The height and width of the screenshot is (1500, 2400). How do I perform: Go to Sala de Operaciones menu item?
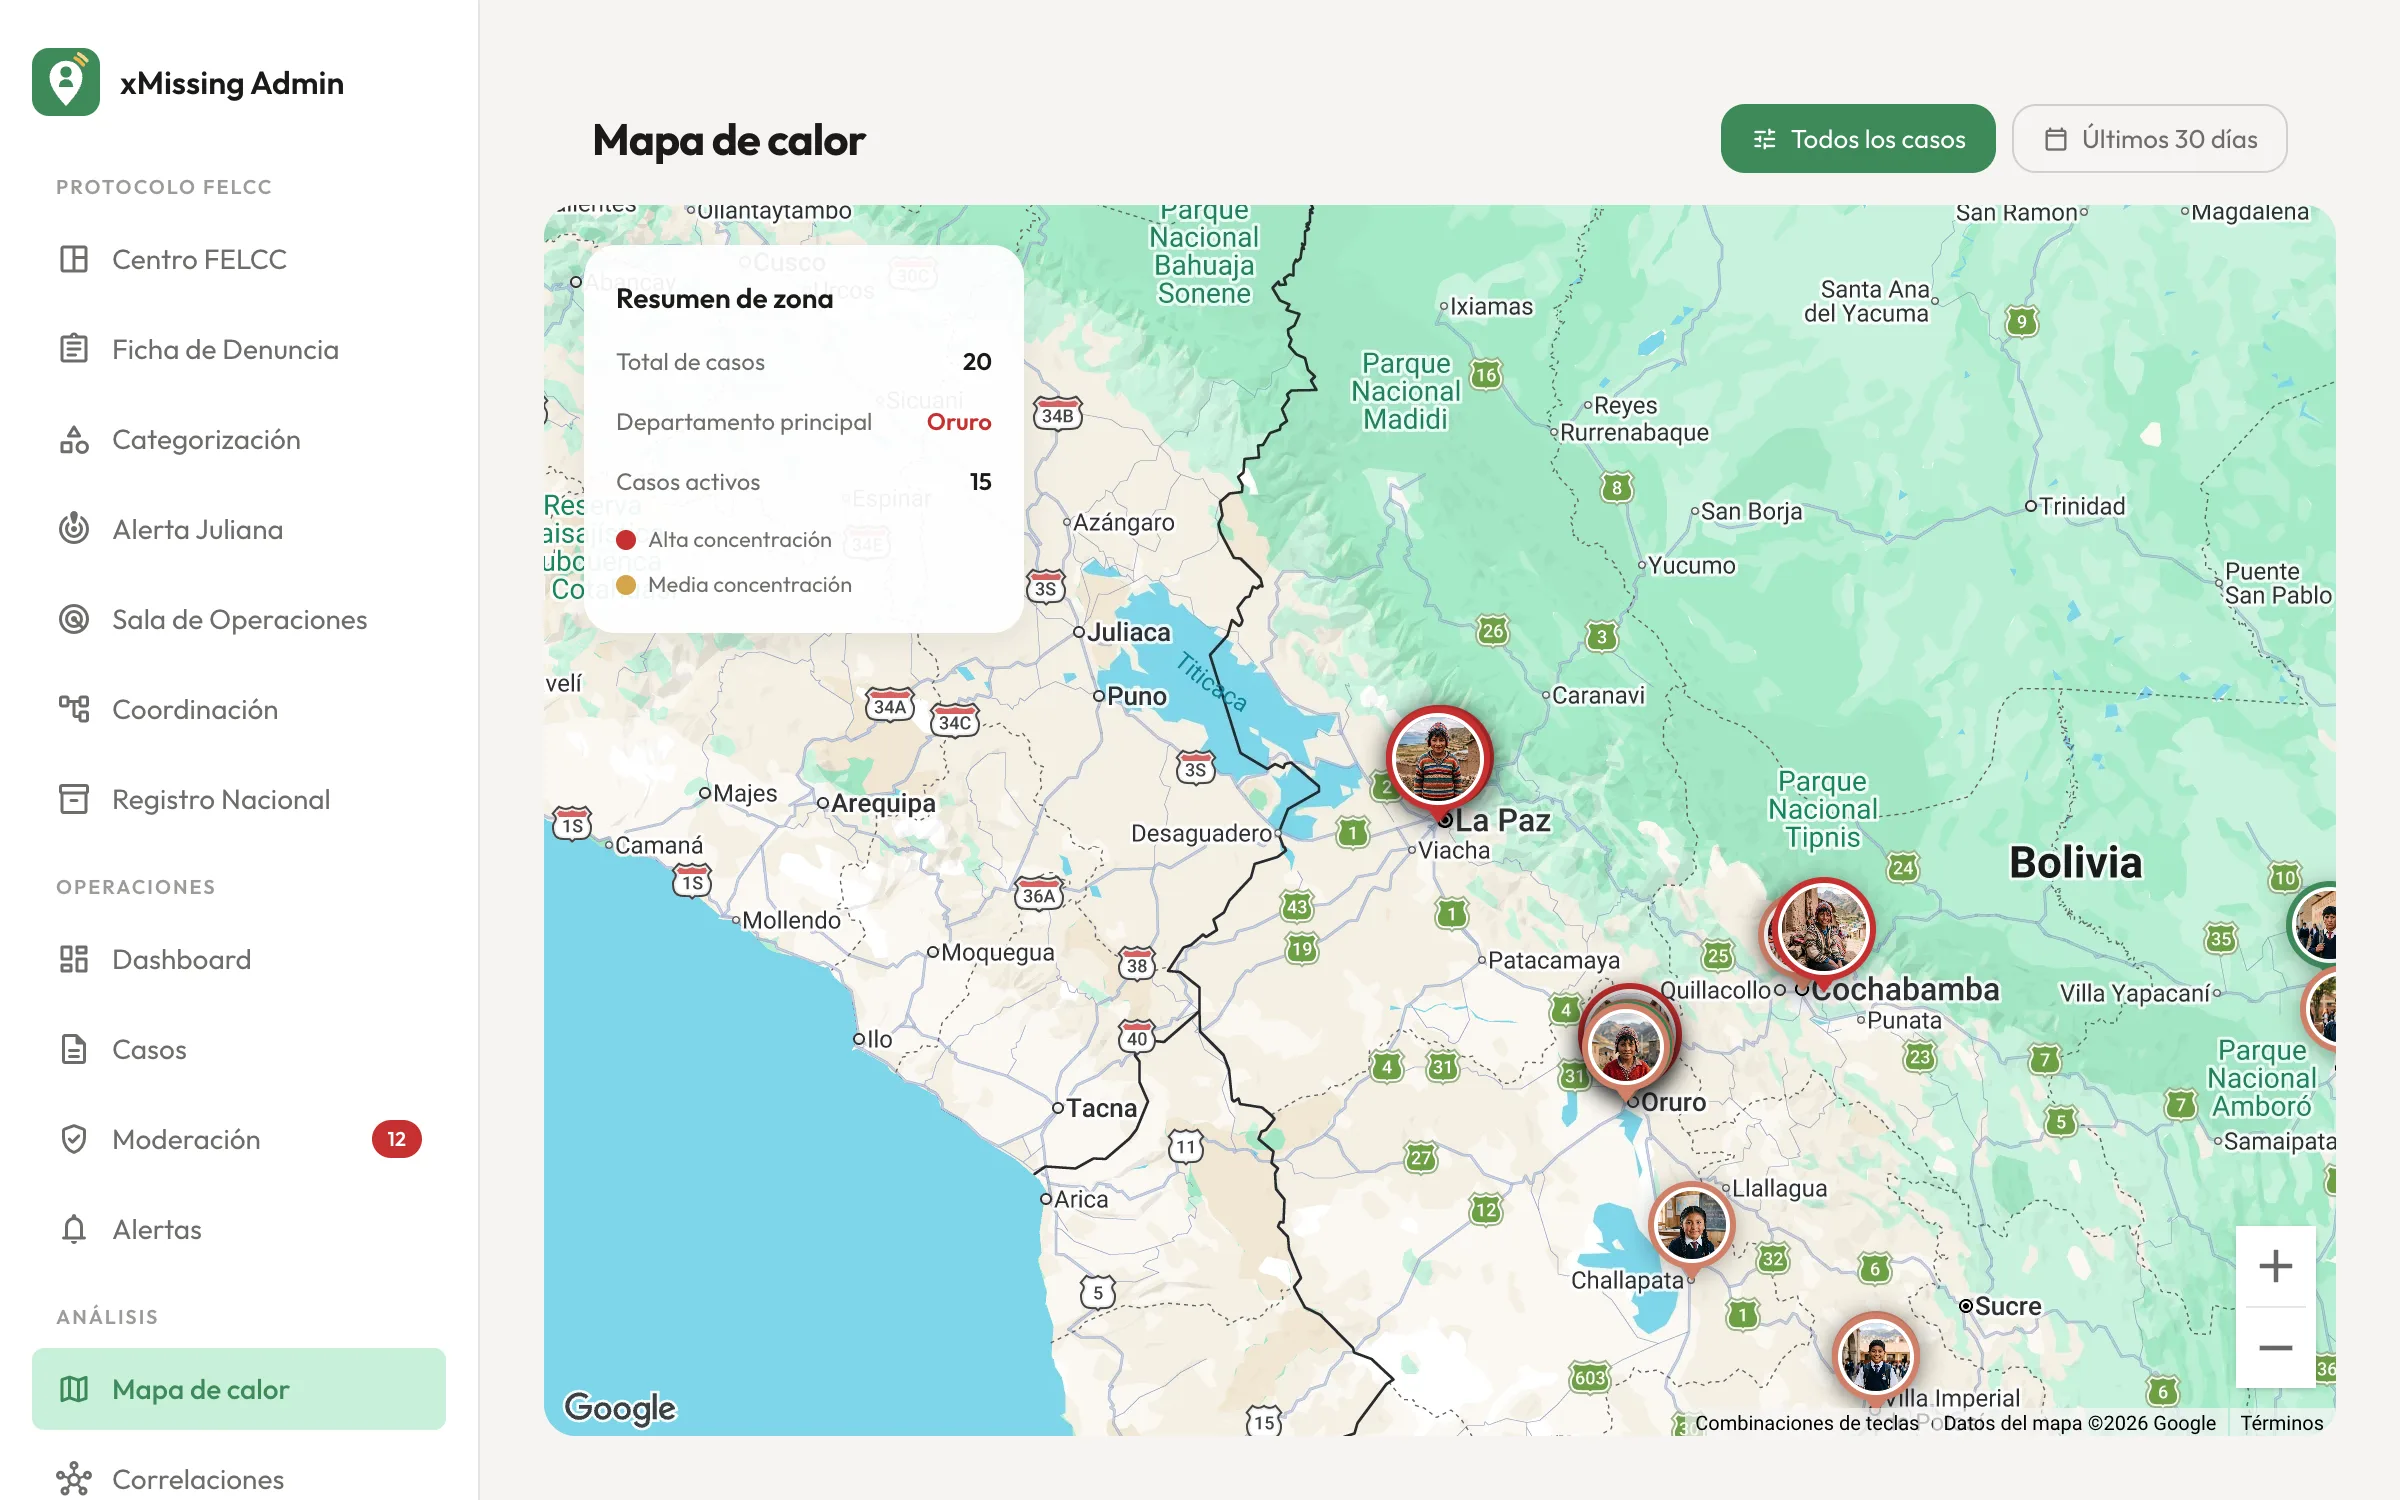click(239, 619)
